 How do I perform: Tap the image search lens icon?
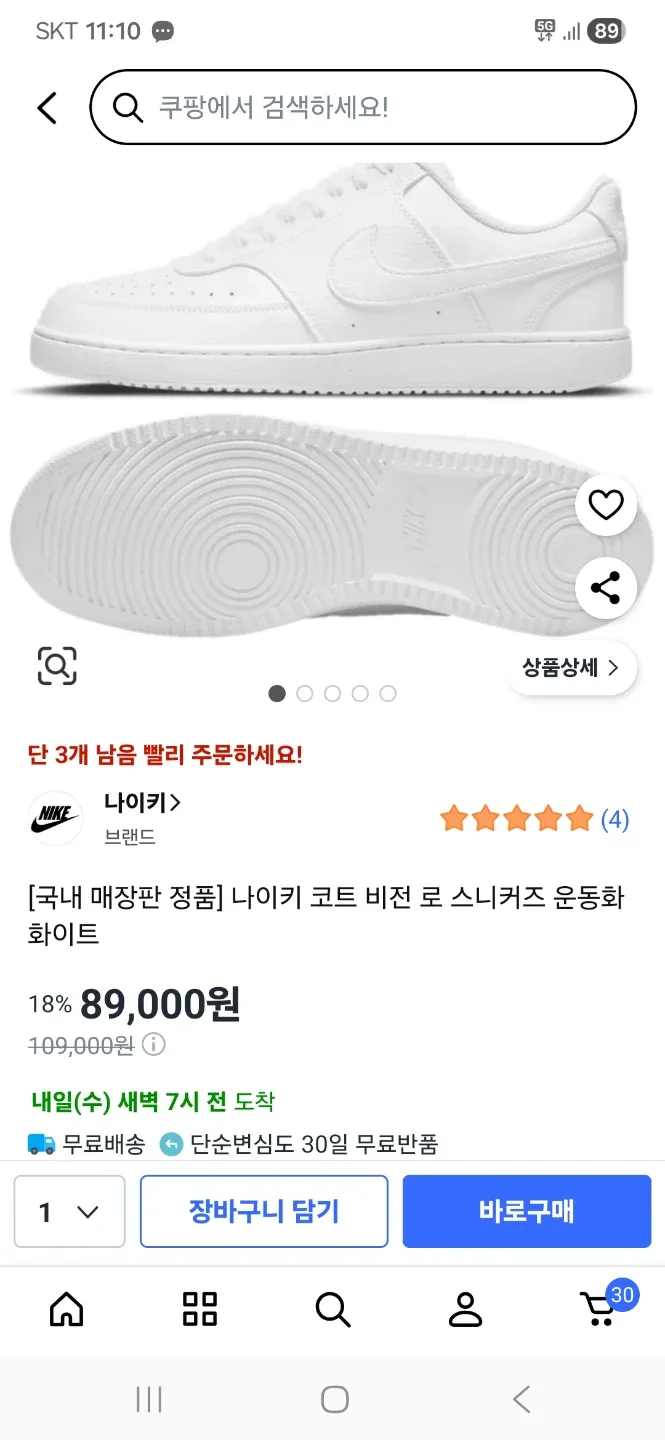point(59,664)
